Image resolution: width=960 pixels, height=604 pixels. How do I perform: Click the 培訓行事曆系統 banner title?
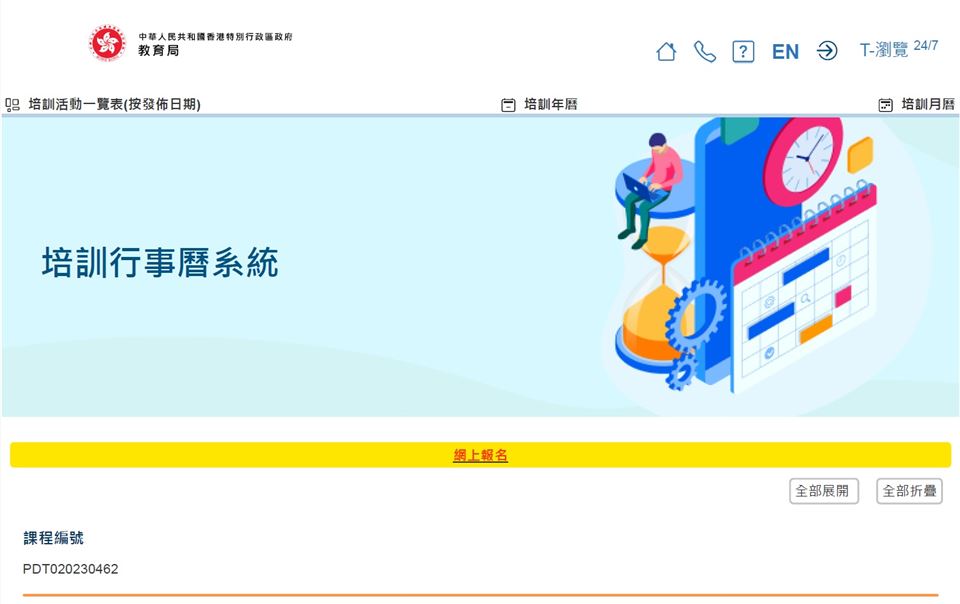(160, 263)
